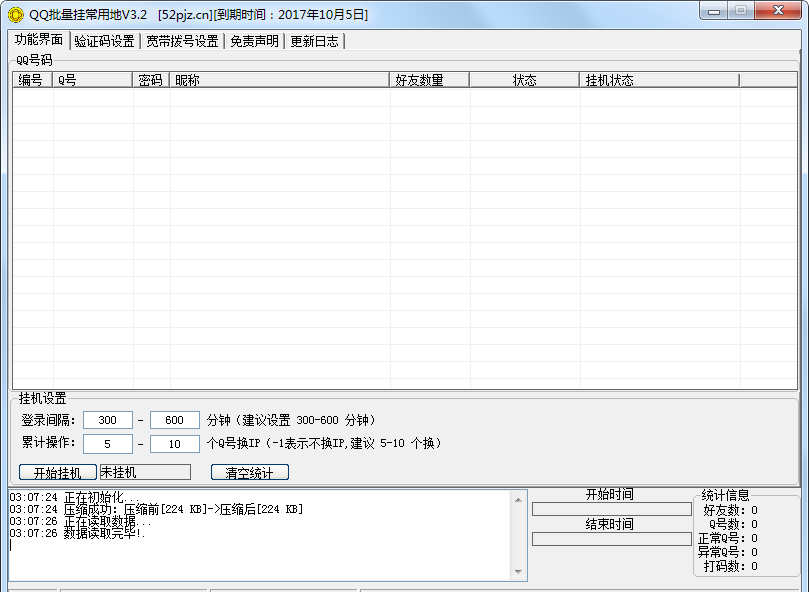Screen dimensions: 809x615
Task: Switch to the 功能界面 tab
Action: (39, 40)
